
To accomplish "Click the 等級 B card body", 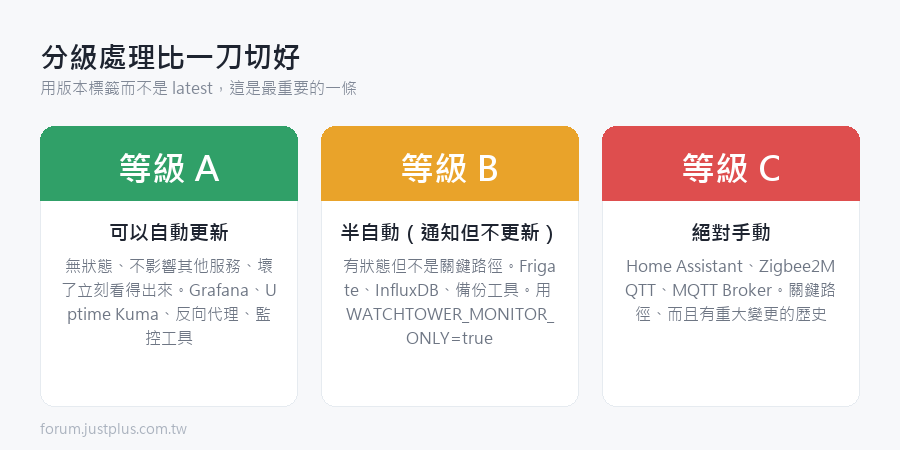I will point(449,304).
